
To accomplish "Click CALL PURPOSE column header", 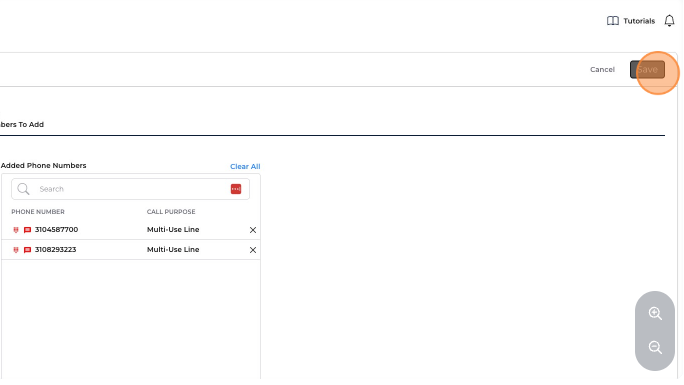I will (171, 212).
